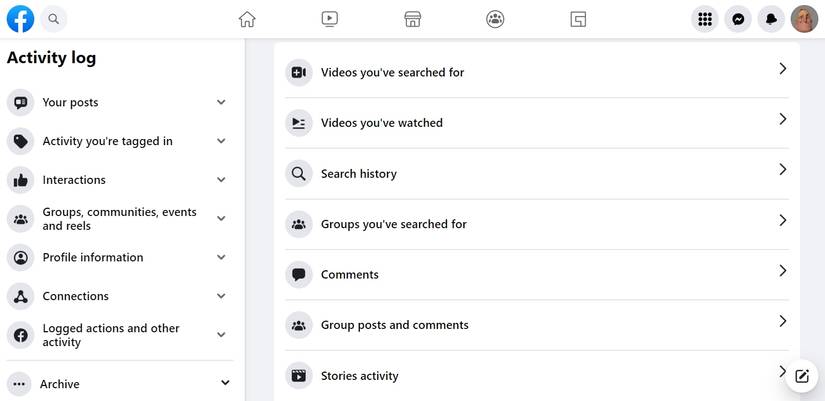Open the Gaming icon in top bar

[578, 19]
